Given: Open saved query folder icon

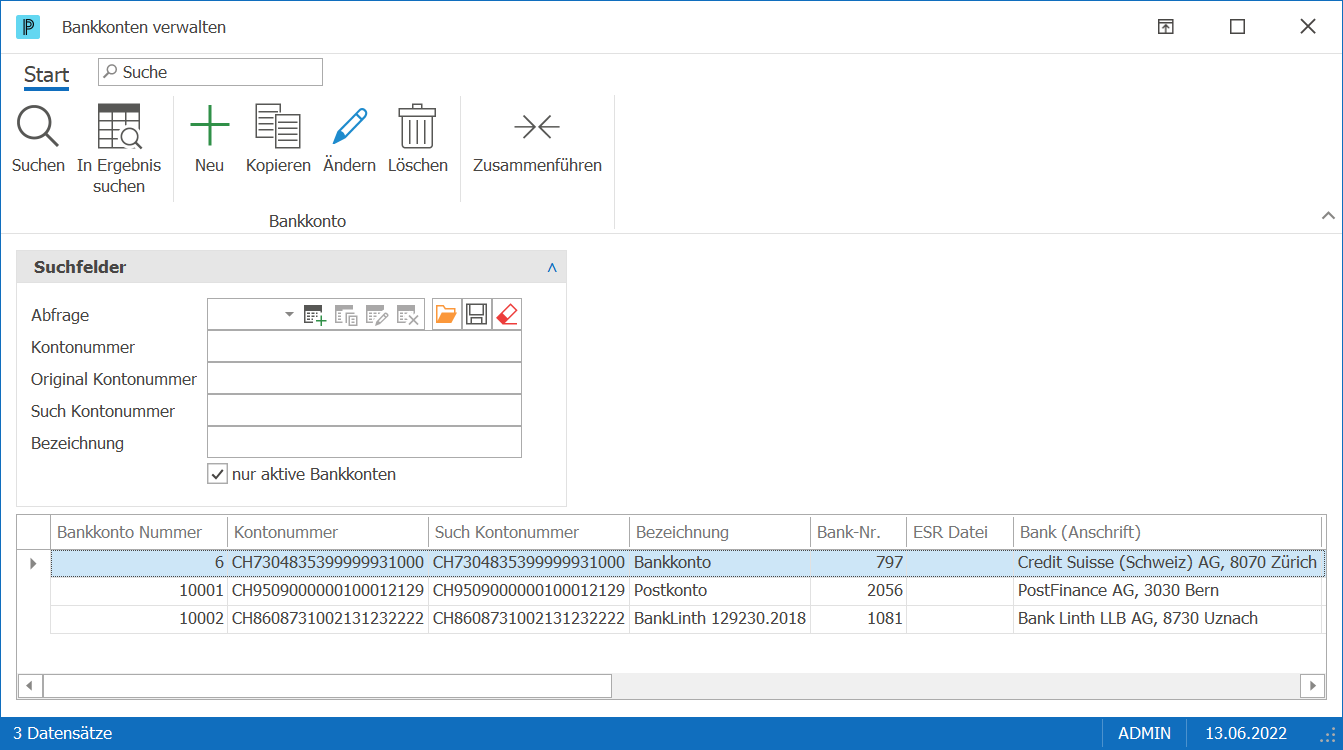Looking at the screenshot, I should (x=446, y=315).
